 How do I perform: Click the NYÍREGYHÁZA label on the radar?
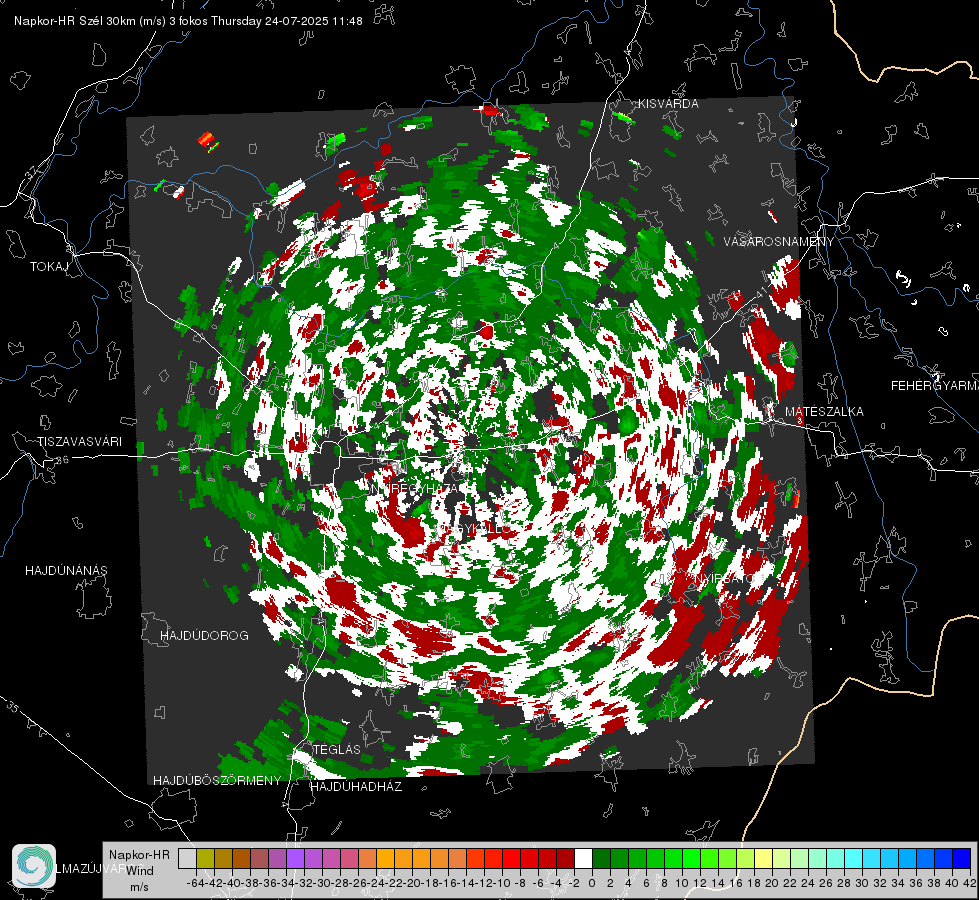pyautogui.click(x=414, y=488)
